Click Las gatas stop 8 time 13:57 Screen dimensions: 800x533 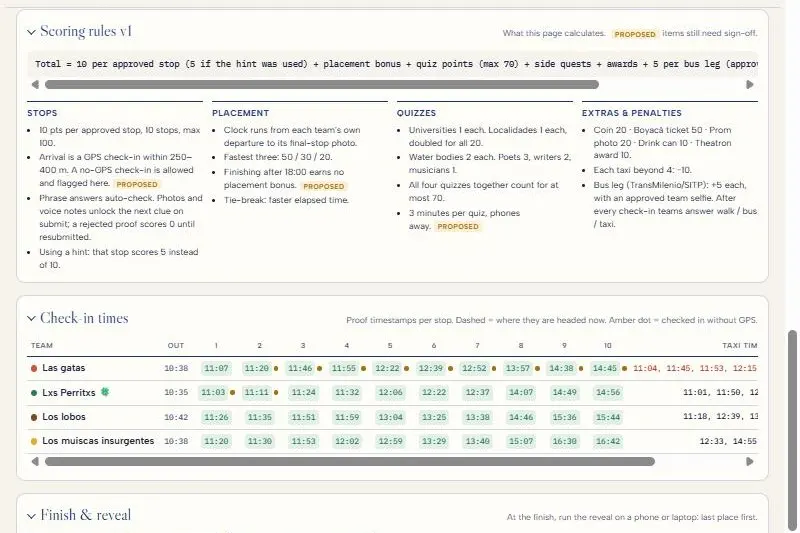518,368
